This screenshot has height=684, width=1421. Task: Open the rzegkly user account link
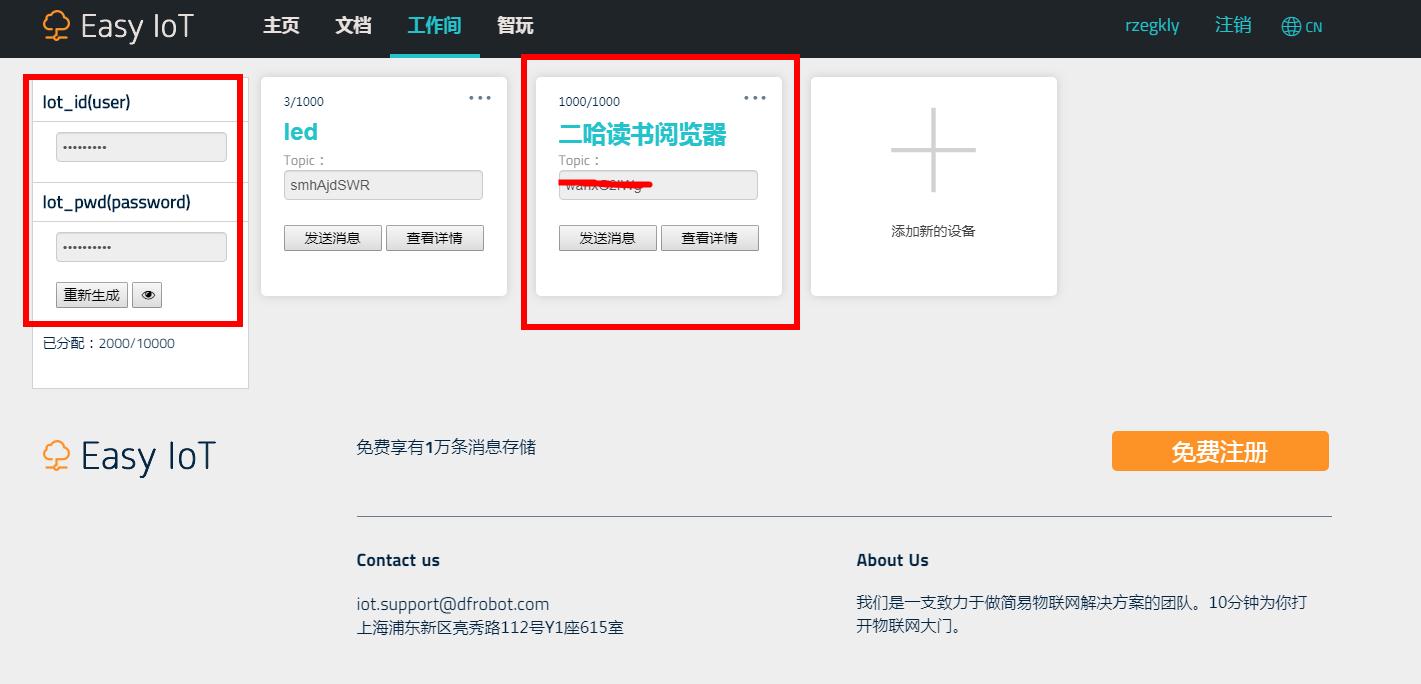click(x=1152, y=26)
